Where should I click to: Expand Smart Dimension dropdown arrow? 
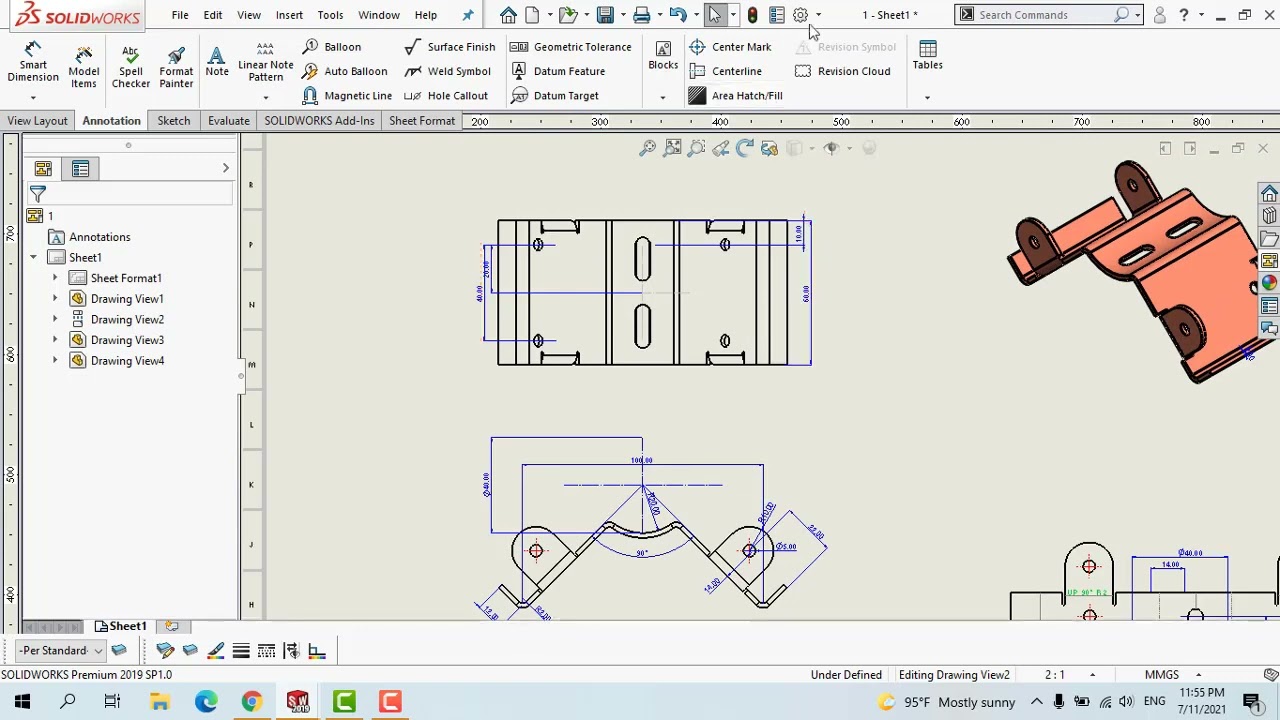(33, 98)
